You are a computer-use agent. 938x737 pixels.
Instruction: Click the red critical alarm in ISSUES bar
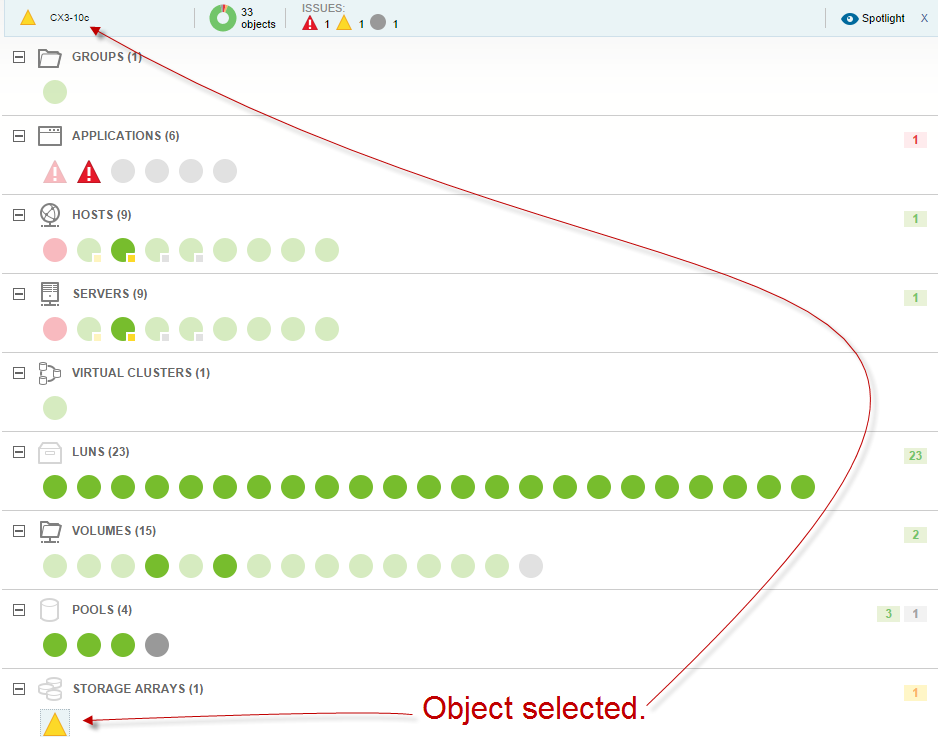(309, 21)
